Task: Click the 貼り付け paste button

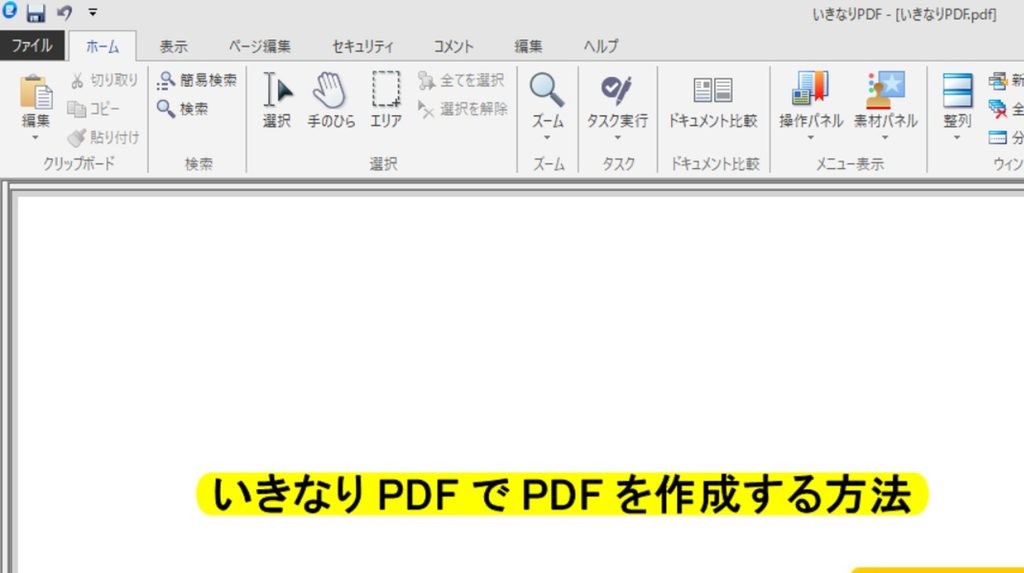Action: point(104,137)
